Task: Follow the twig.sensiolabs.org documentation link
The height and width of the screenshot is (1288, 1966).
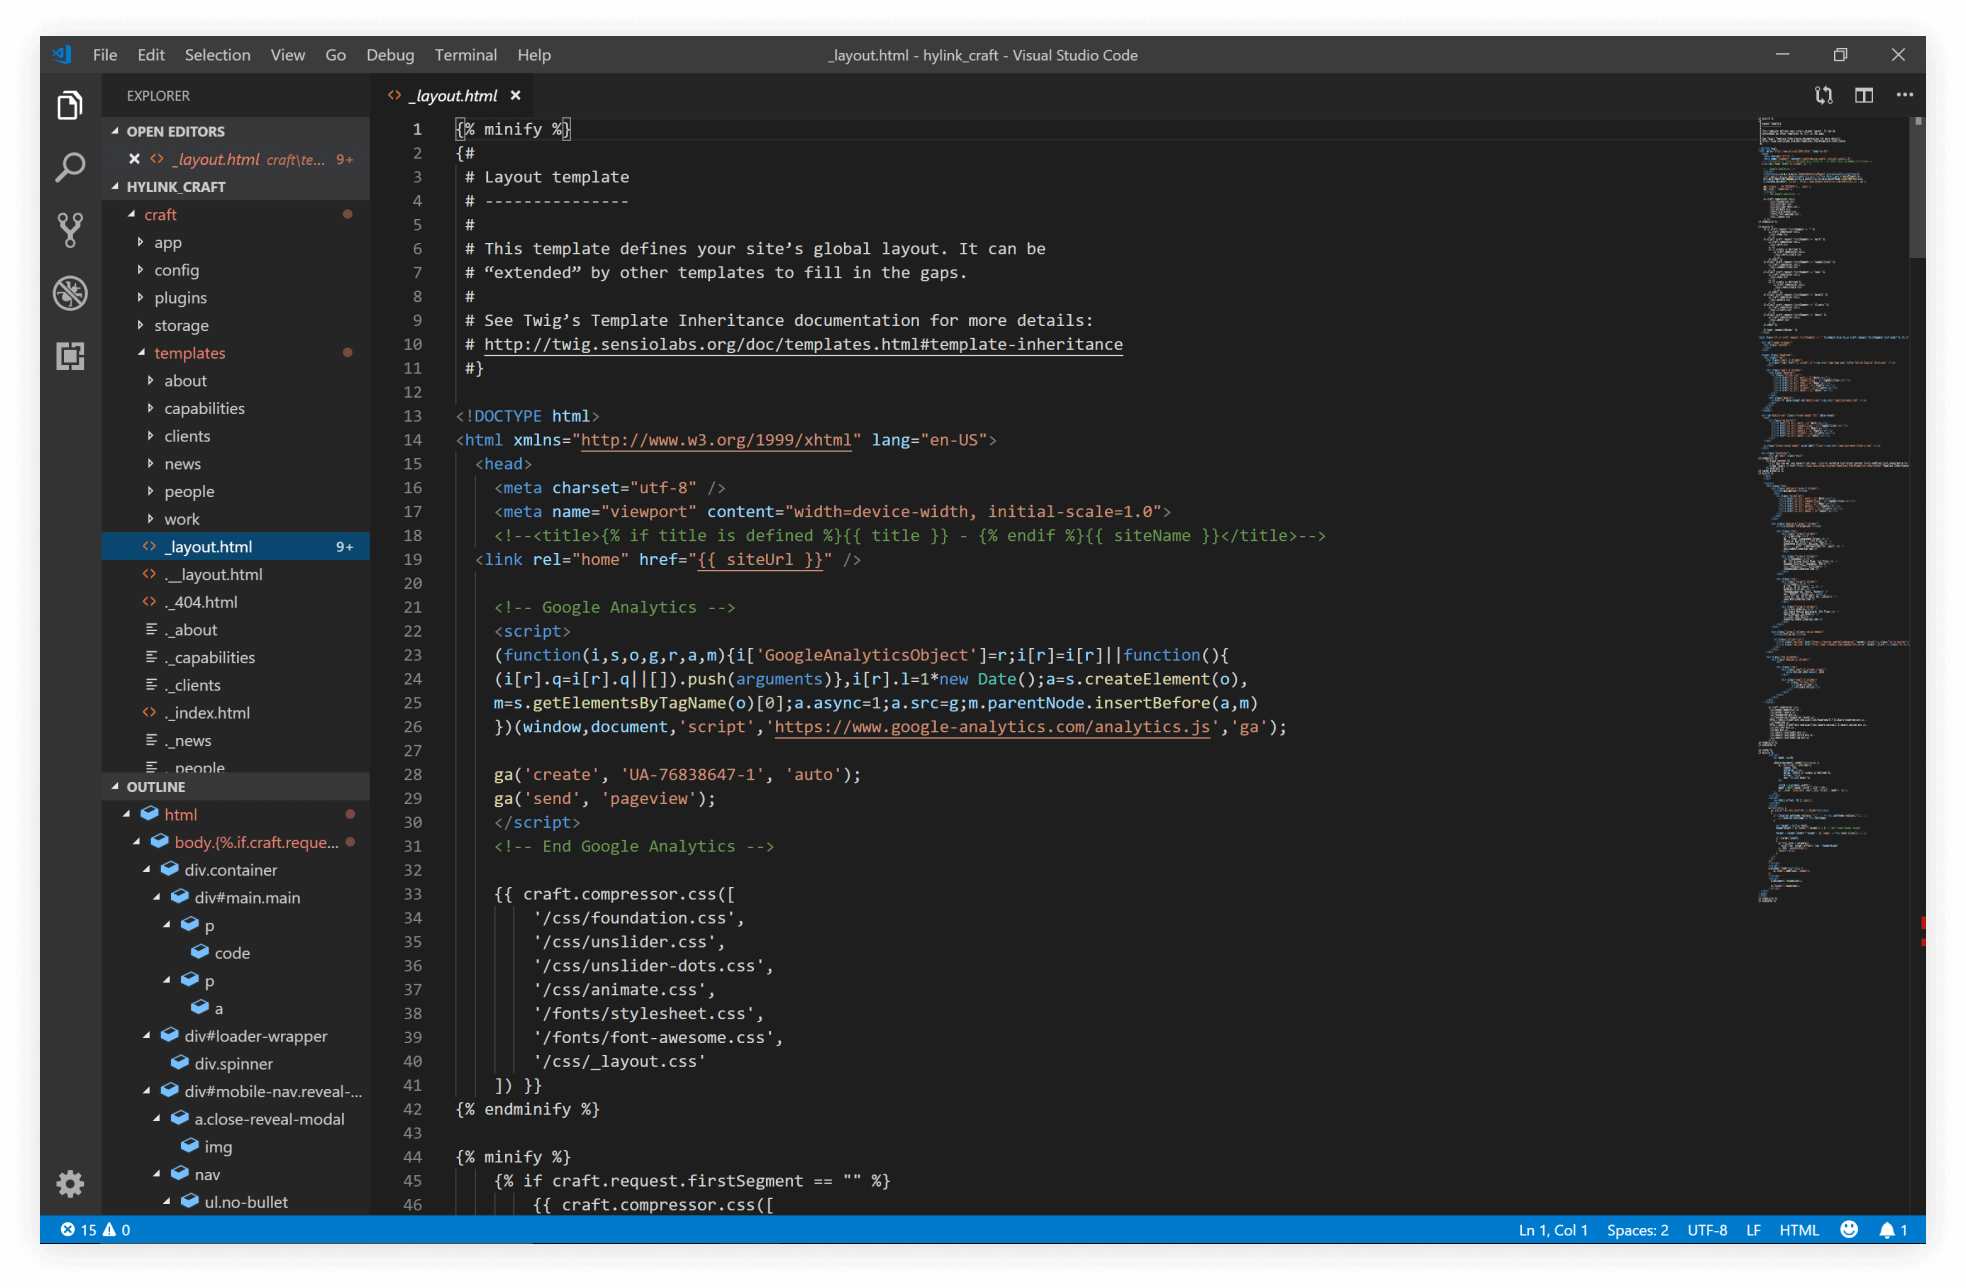Action: 803,344
